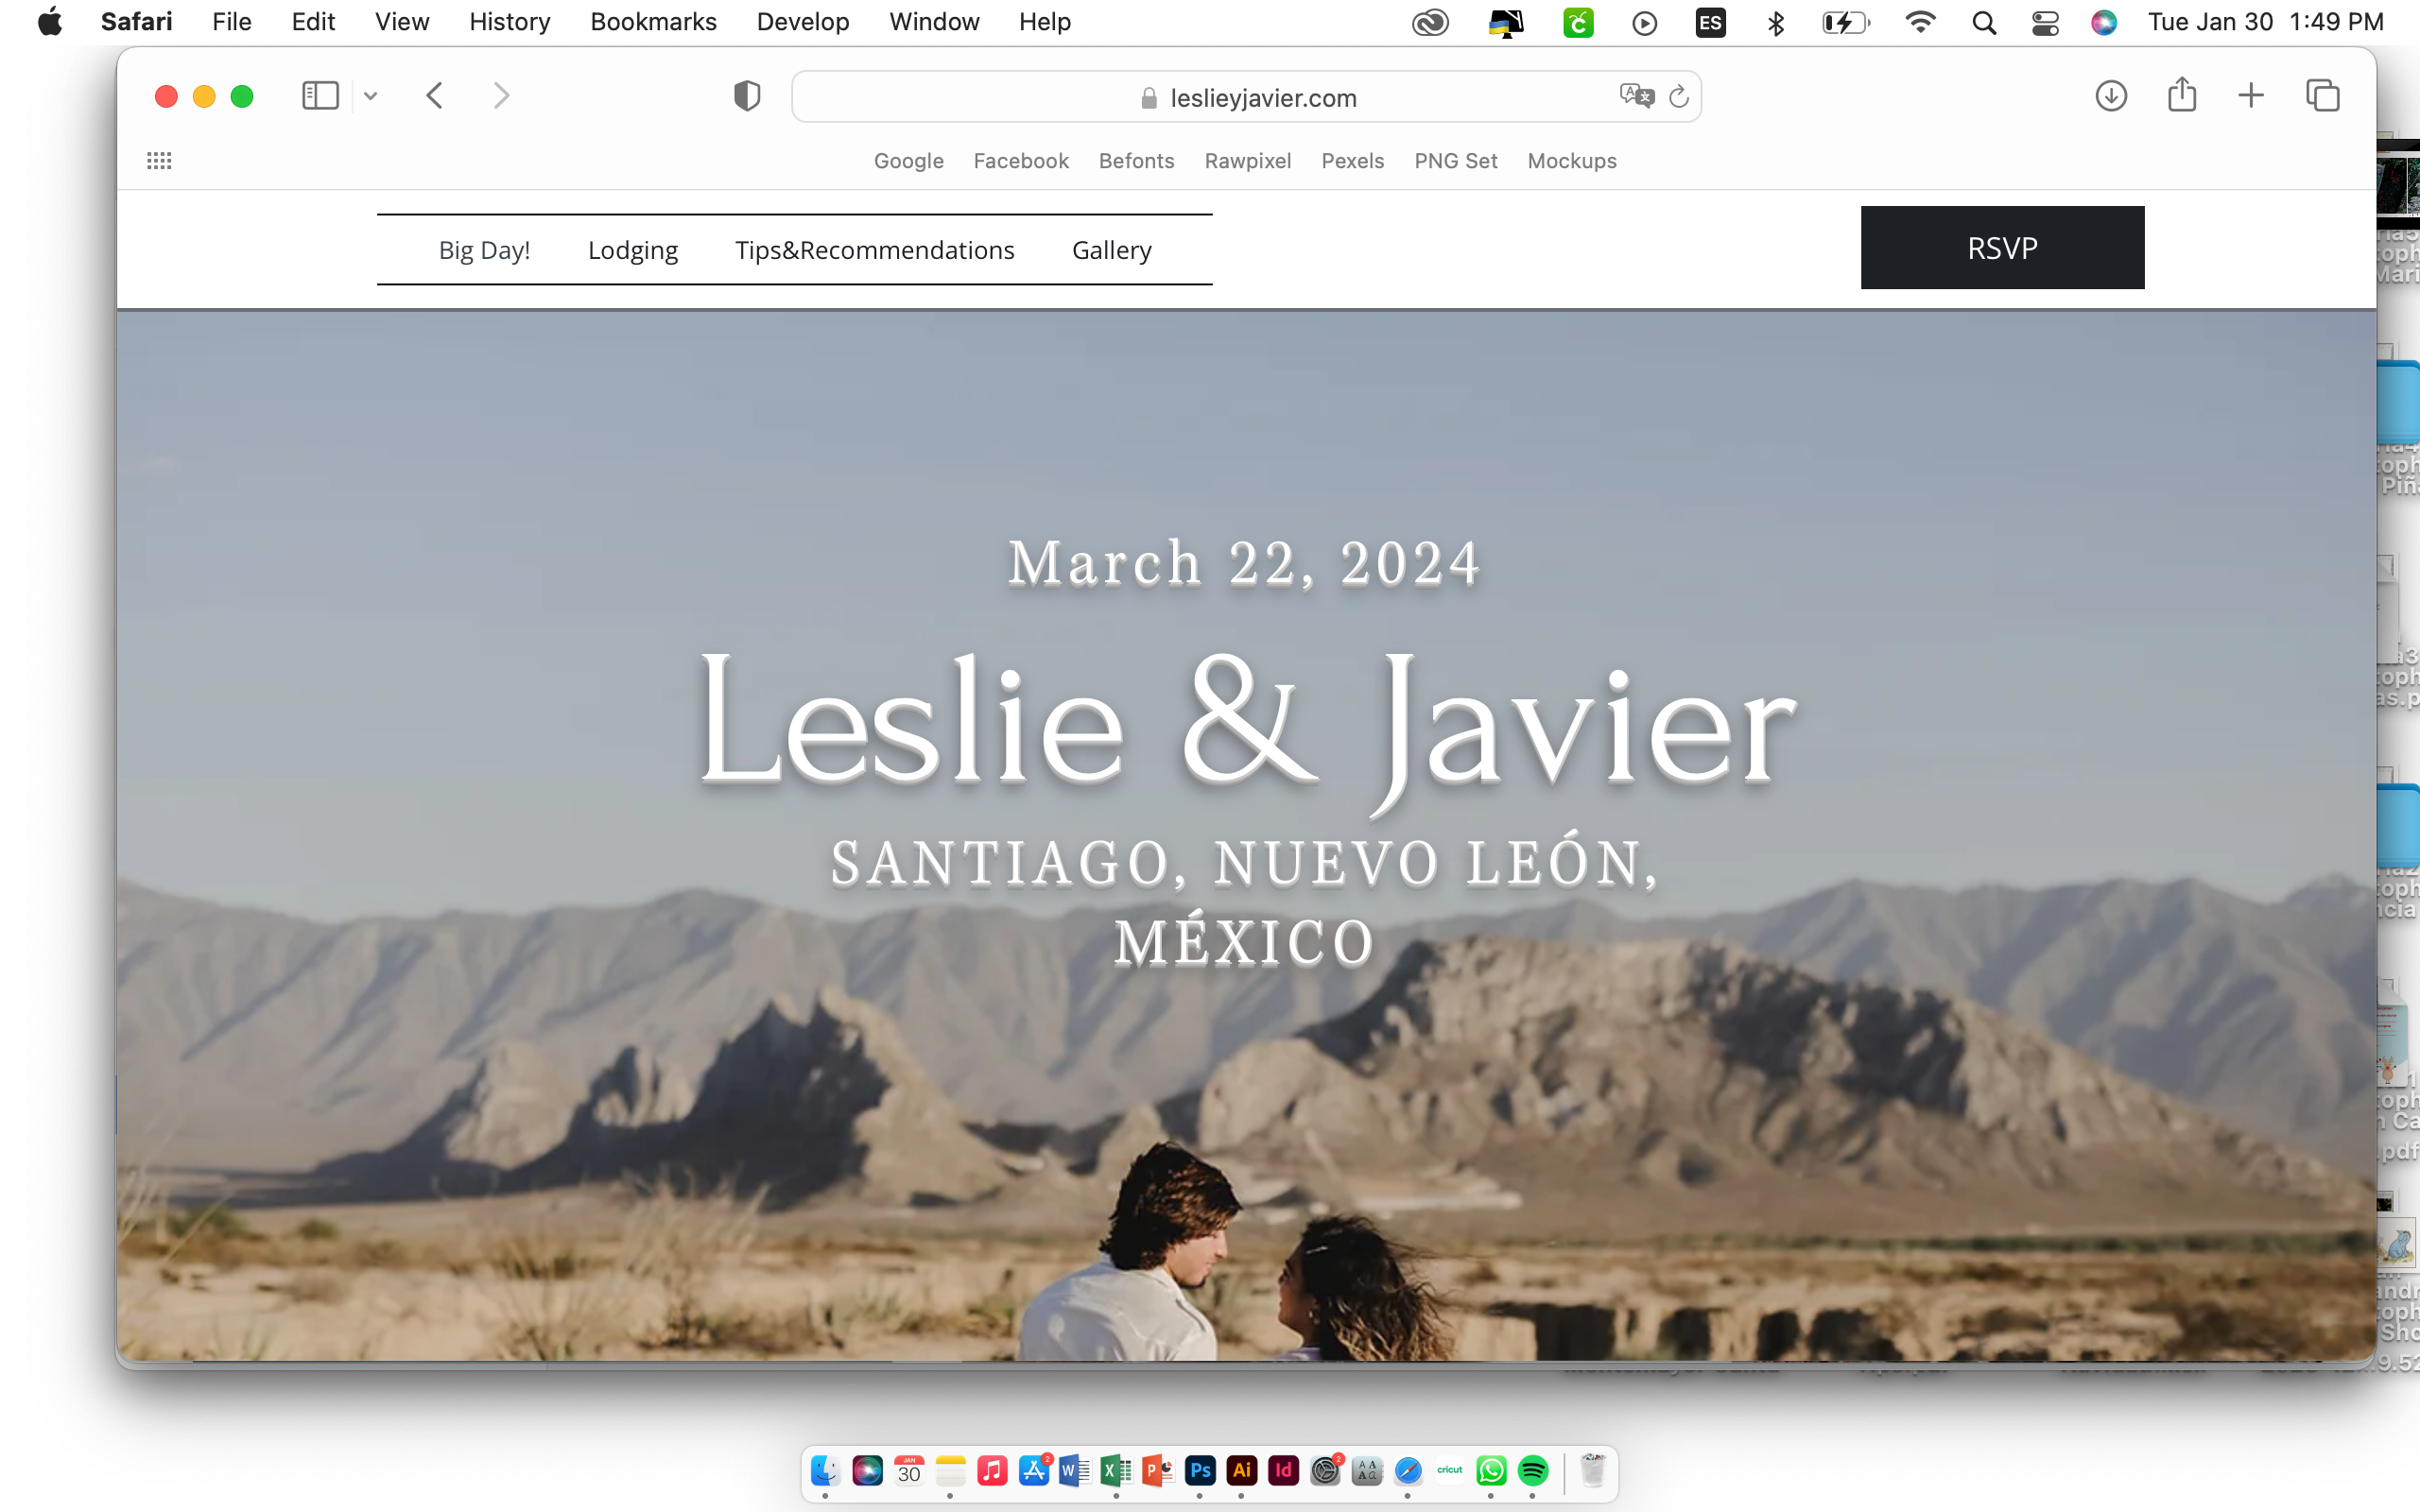Click the Downloads icon in Safari toolbar

(x=2111, y=95)
